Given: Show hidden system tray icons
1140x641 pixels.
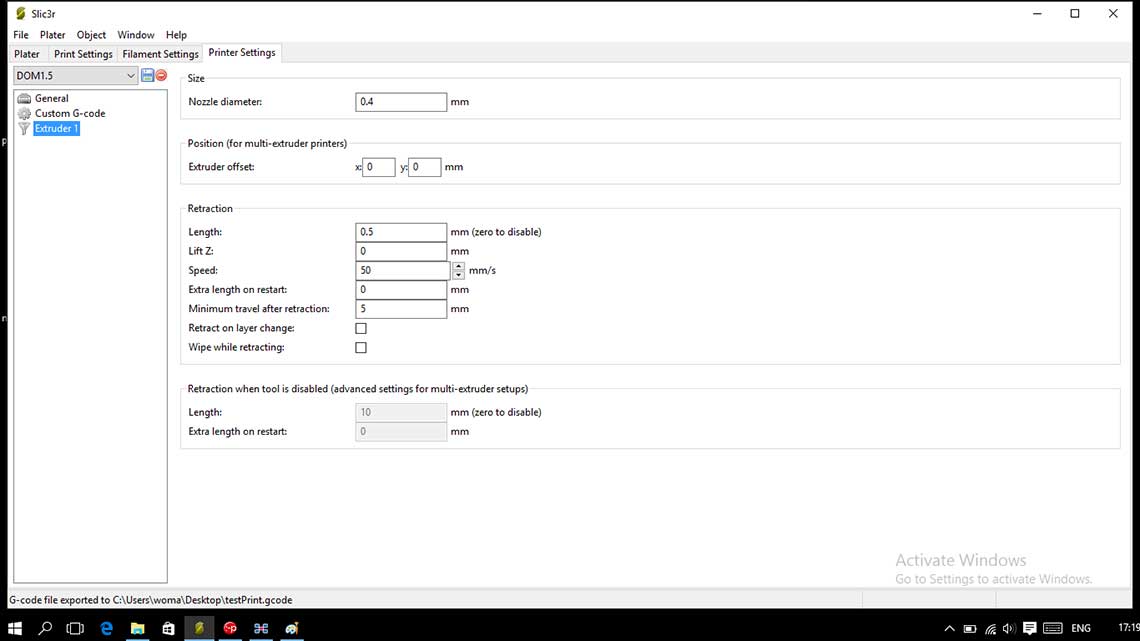Looking at the screenshot, I should pos(950,629).
